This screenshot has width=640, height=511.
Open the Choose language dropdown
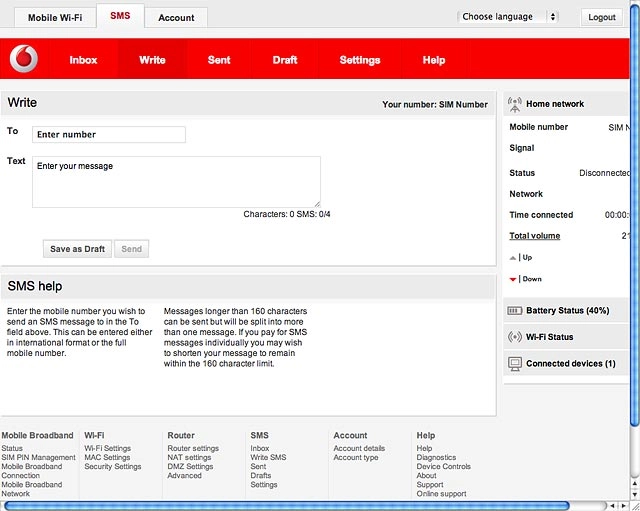pyautogui.click(x=508, y=17)
